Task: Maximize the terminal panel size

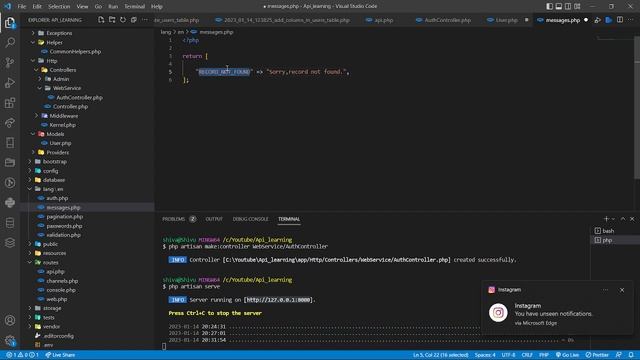Action: click(623, 219)
